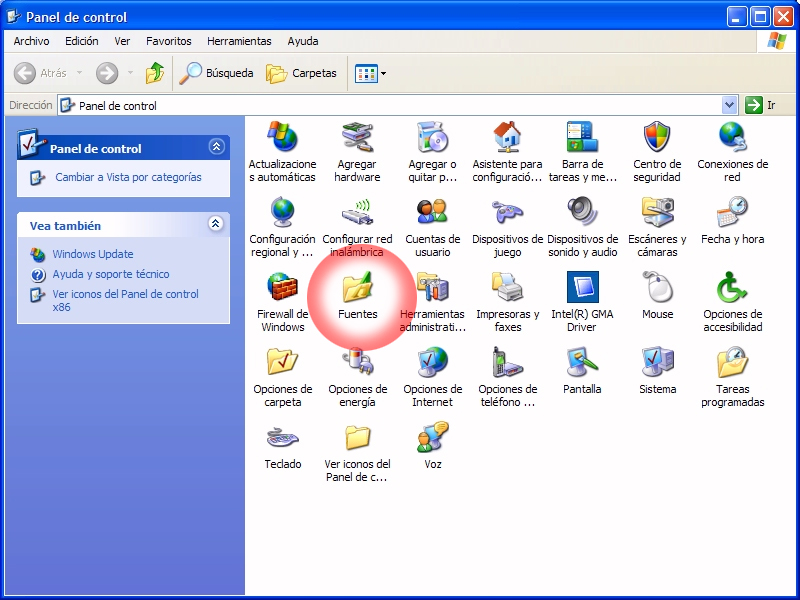
Task: Click the Búsqueda toolbar button
Action: (x=216, y=73)
